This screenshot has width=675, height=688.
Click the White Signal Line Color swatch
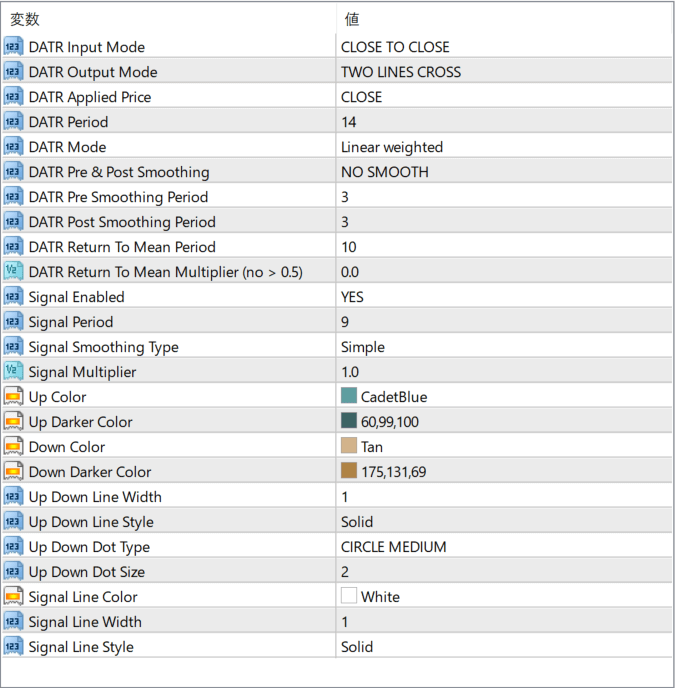click(349, 597)
